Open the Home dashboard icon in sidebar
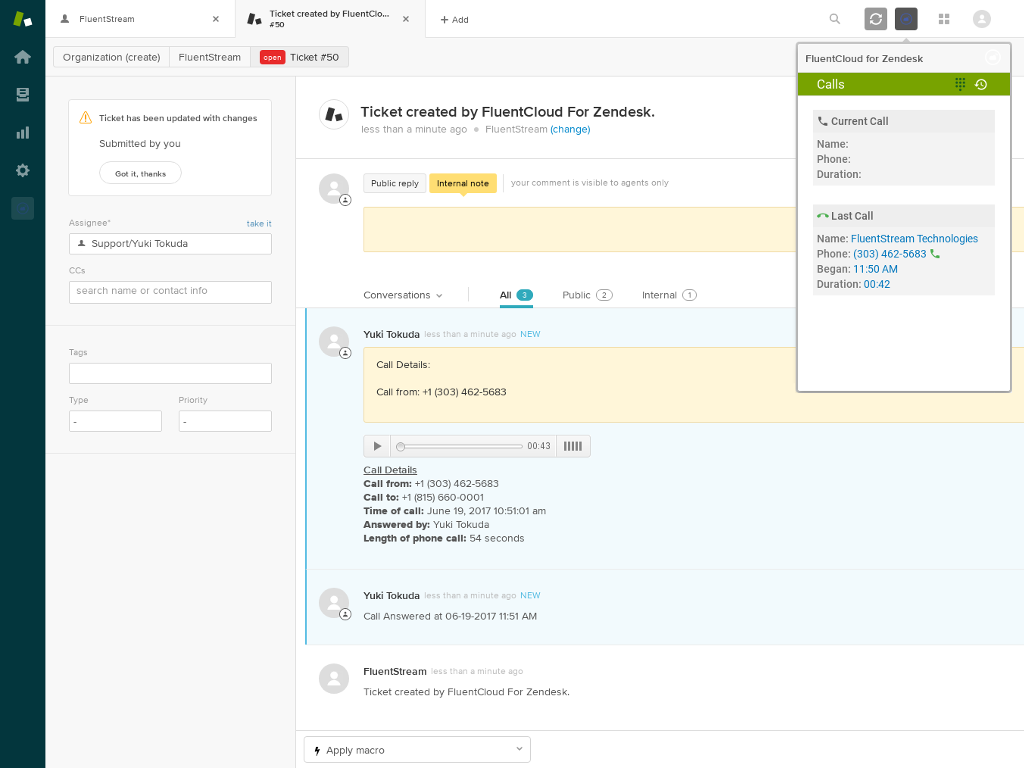This screenshot has width=1024, height=768. coord(22,57)
